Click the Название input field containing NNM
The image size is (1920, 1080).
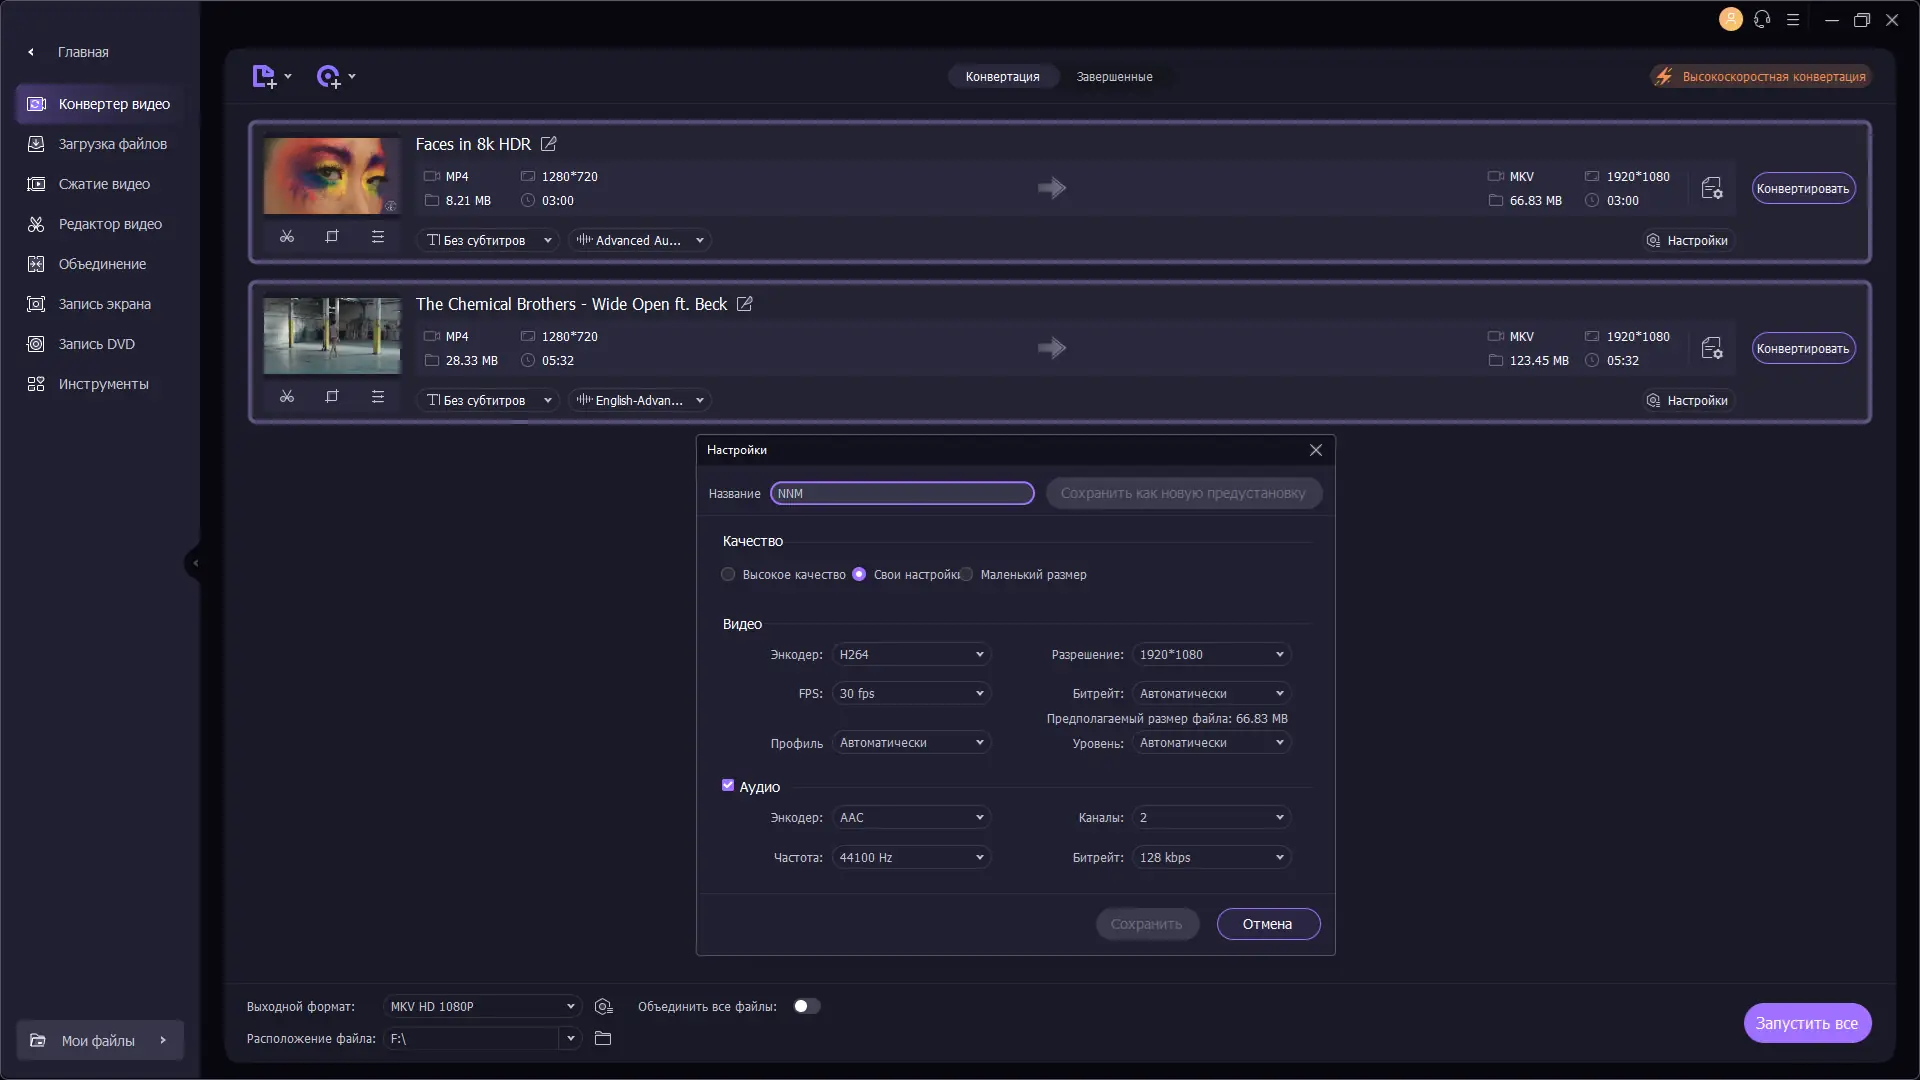(901, 494)
